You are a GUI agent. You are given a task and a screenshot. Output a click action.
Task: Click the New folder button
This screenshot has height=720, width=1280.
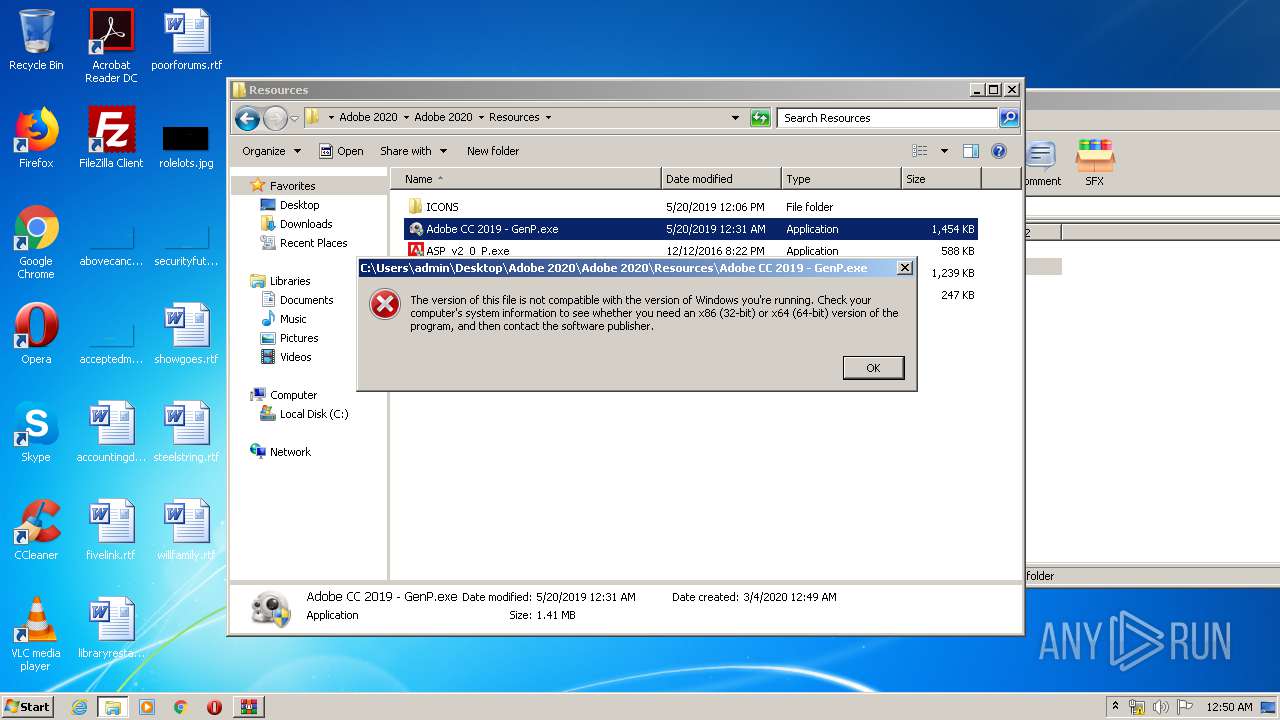(493, 151)
